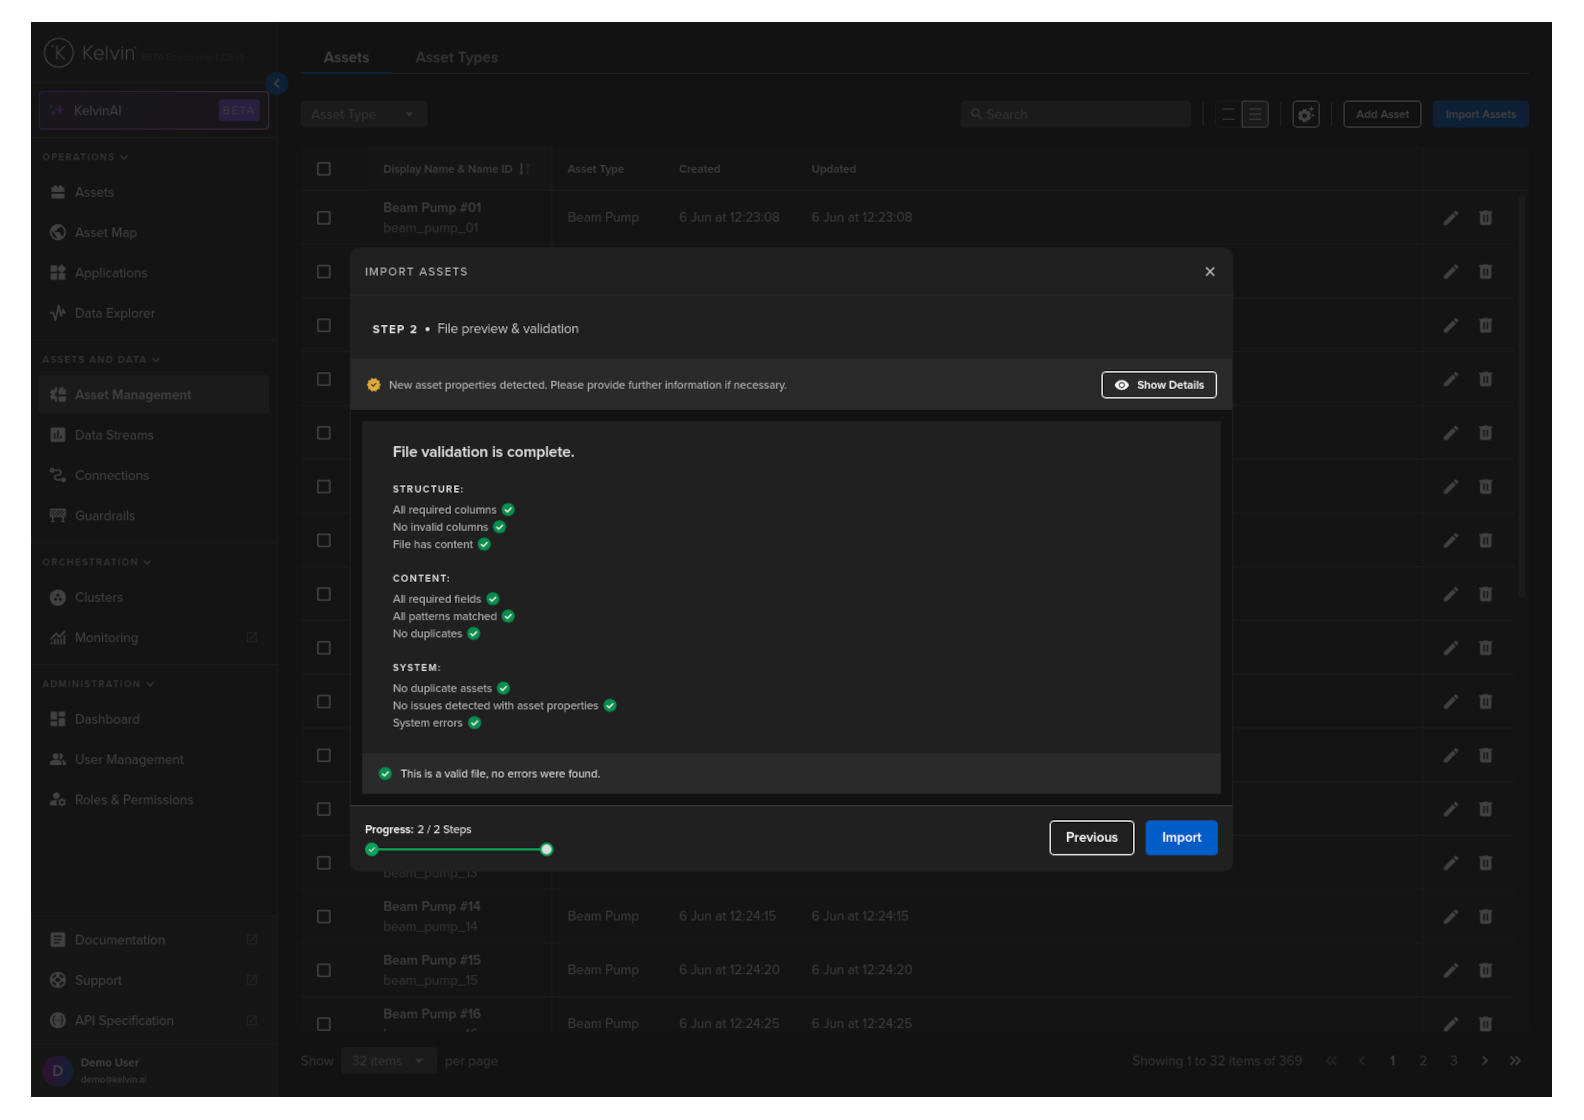Open table column settings gear icon
1584x1120 pixels.
coord(1305,115)
